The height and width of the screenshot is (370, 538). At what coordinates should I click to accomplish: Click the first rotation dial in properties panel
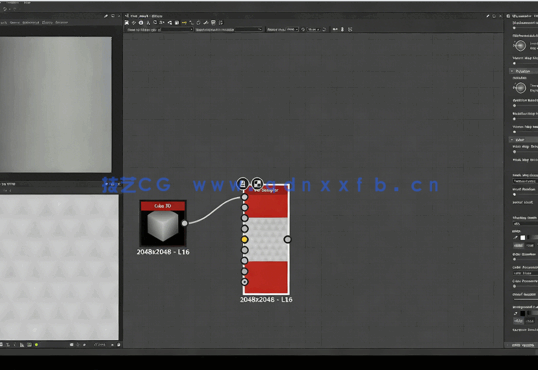pos(520,45)
